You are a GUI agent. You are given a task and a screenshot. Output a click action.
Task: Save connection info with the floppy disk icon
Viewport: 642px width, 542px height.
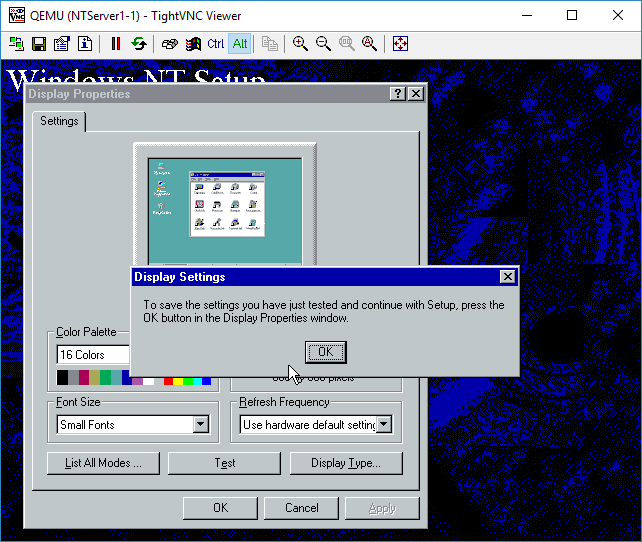(39, 44)
